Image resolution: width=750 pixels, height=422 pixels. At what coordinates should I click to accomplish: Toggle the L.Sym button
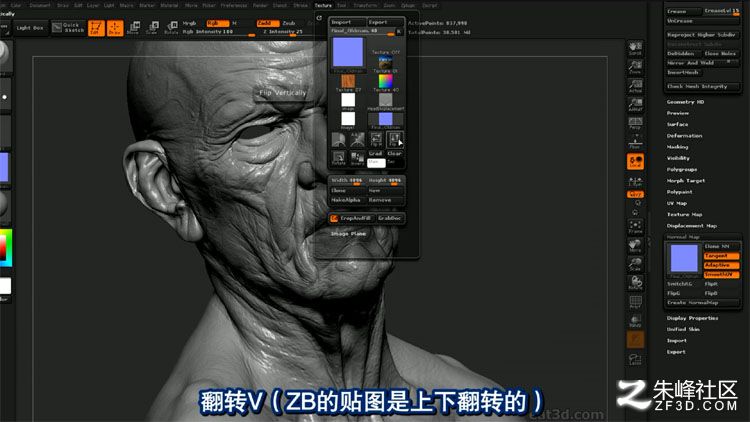(x=635, y=181)
